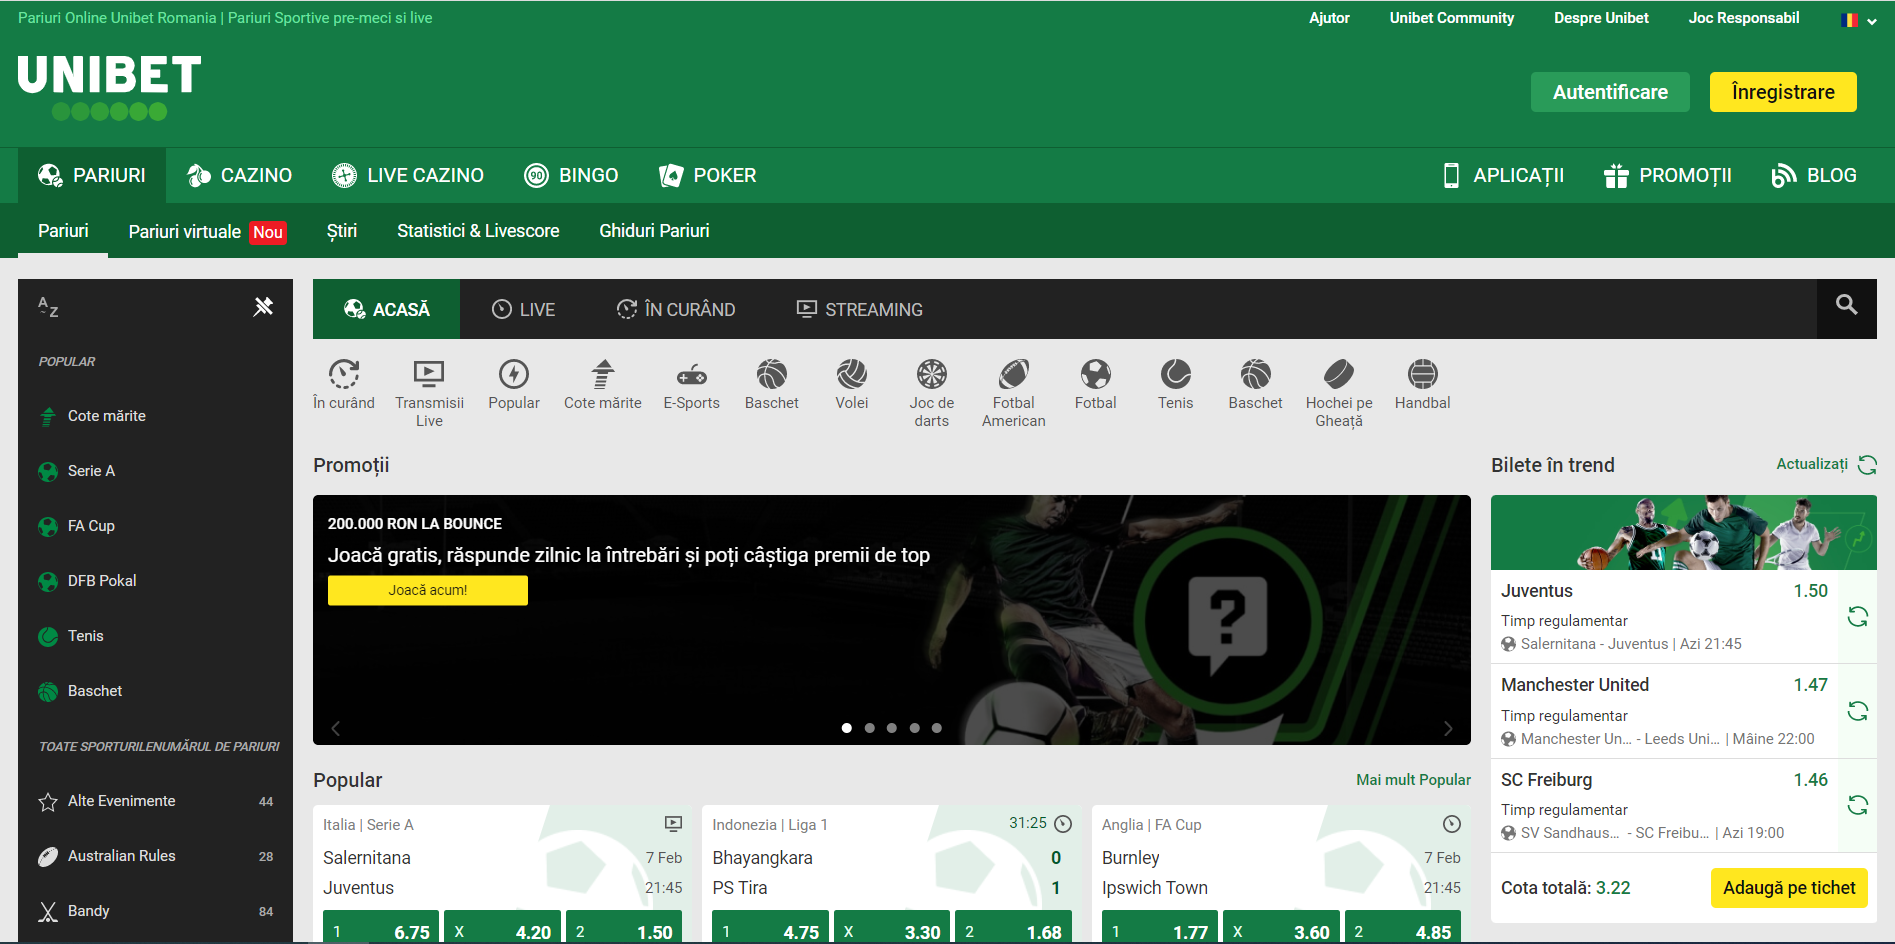Click the streaming icon on Salernitana match
The image size is (1895, 944).
674,824
